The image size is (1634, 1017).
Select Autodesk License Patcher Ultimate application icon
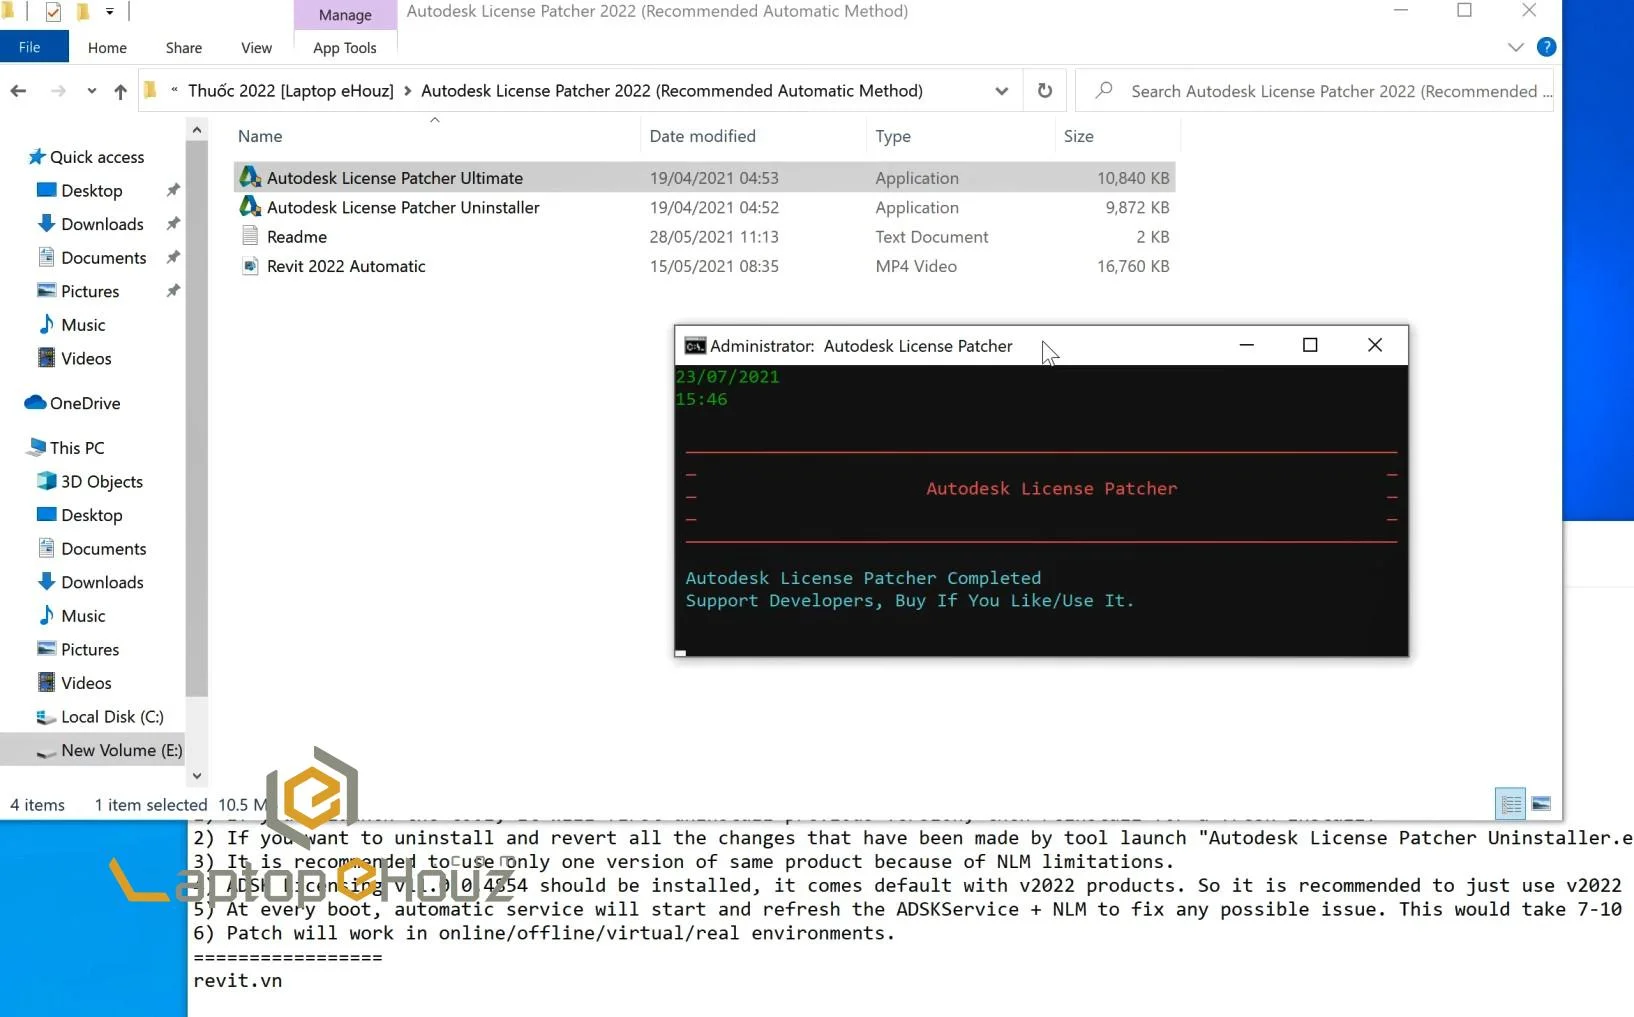point(250,177)
